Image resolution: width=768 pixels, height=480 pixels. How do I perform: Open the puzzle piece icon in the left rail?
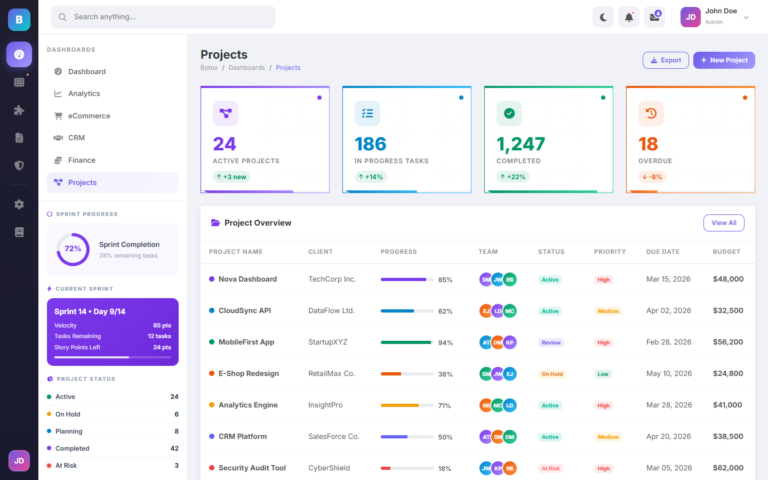19,110
